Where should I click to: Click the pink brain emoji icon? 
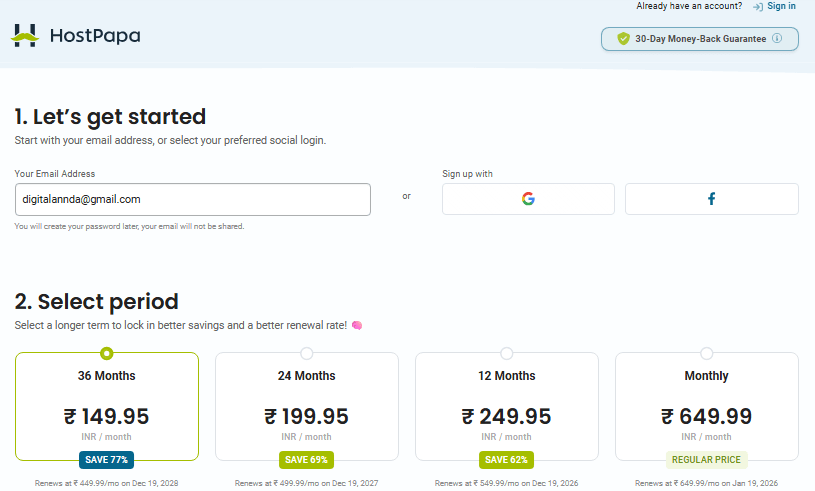pos(356,326)
